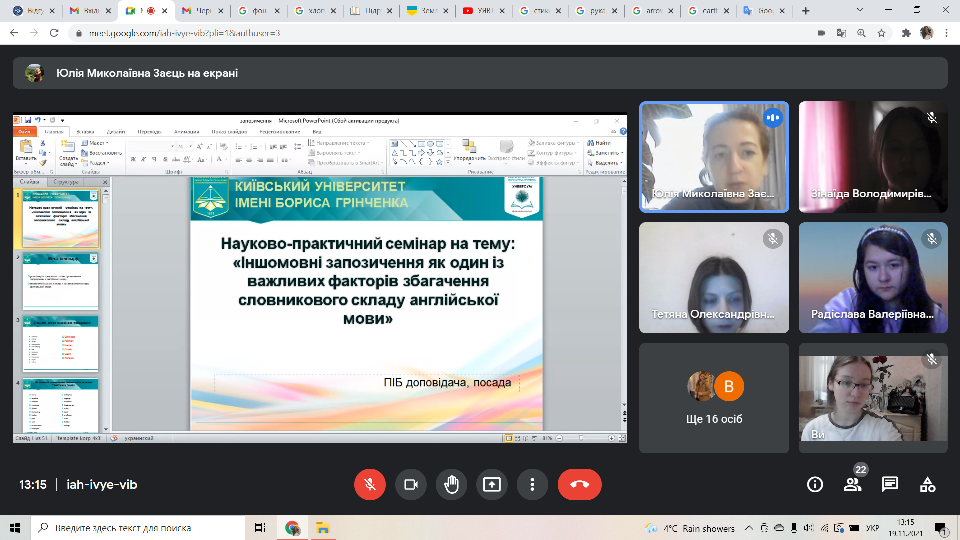Bookmark this page with star icon
The image size is (960, 540).
coord(883,32)
